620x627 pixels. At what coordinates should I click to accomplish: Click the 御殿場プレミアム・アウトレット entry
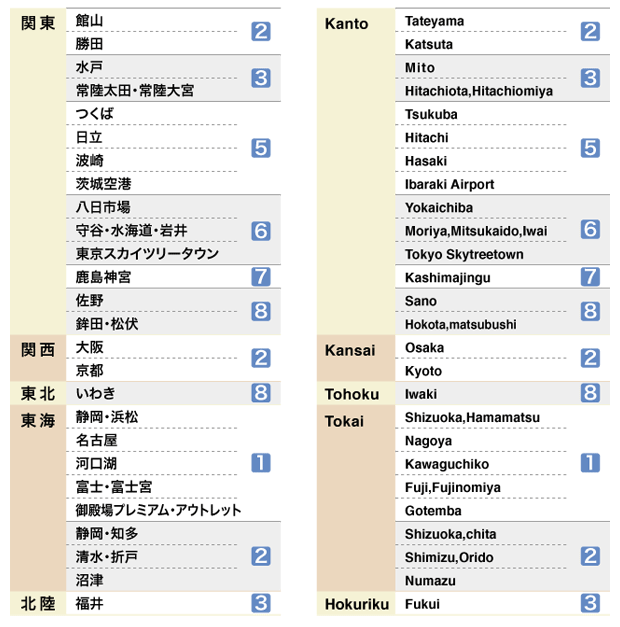pyautogui.click(x=159, y=510)
